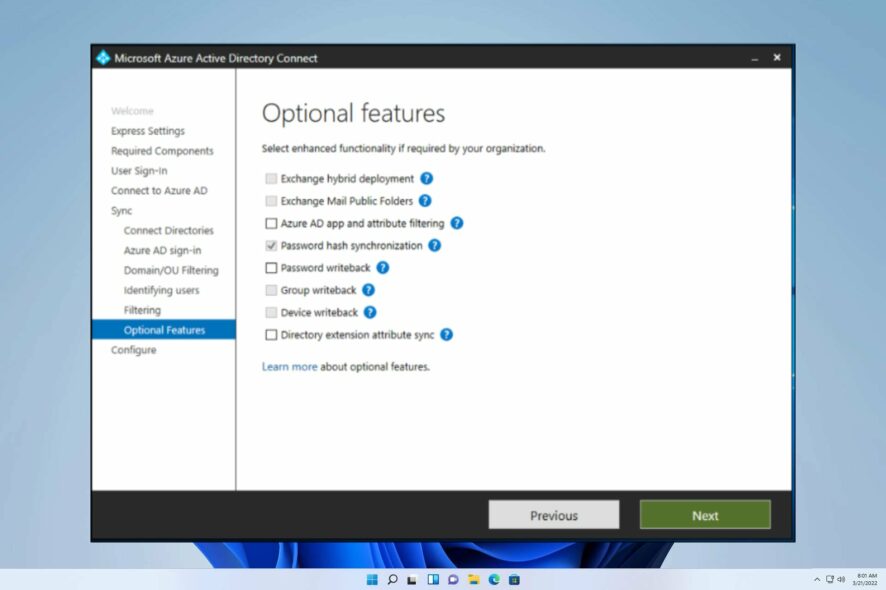Enable Directory extension attribute sync
The width and height of the screenshot is (886, 590).
coord(271,335)
